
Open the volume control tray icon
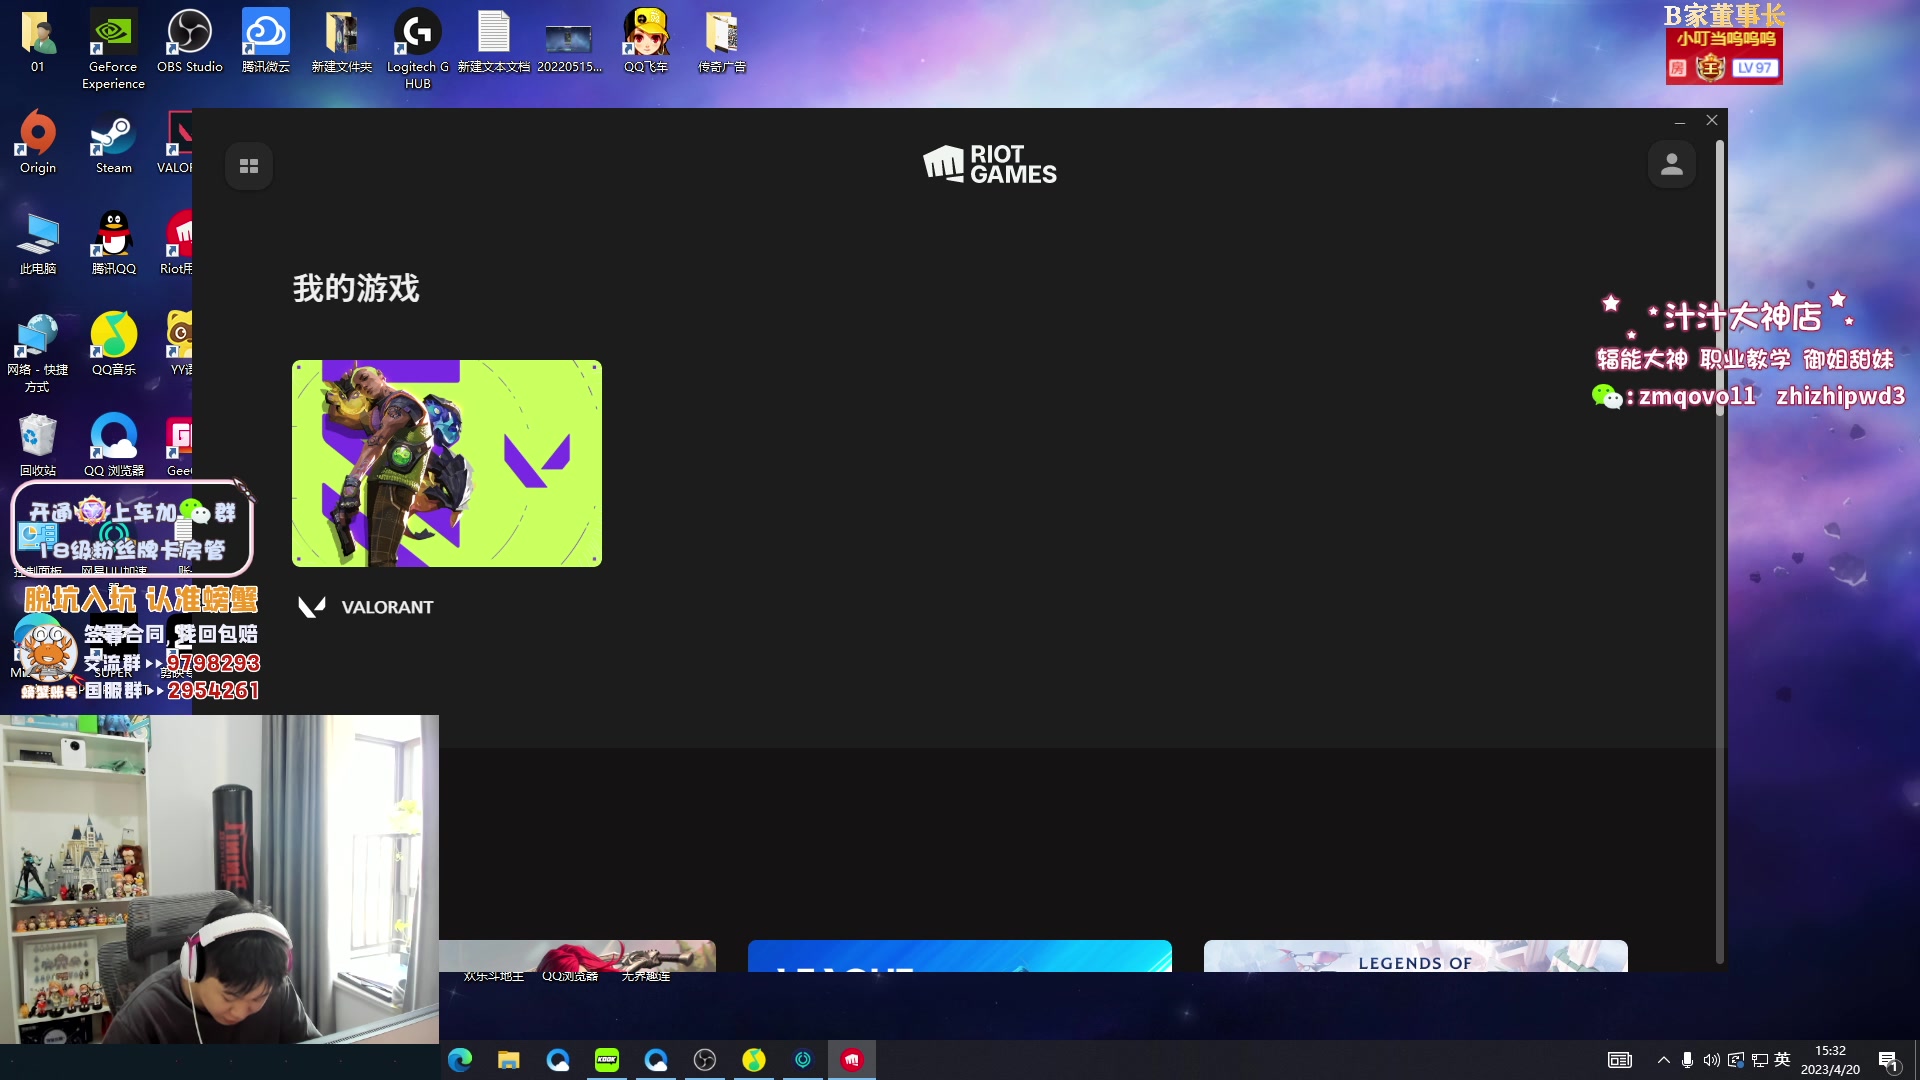point(1712,1060)
